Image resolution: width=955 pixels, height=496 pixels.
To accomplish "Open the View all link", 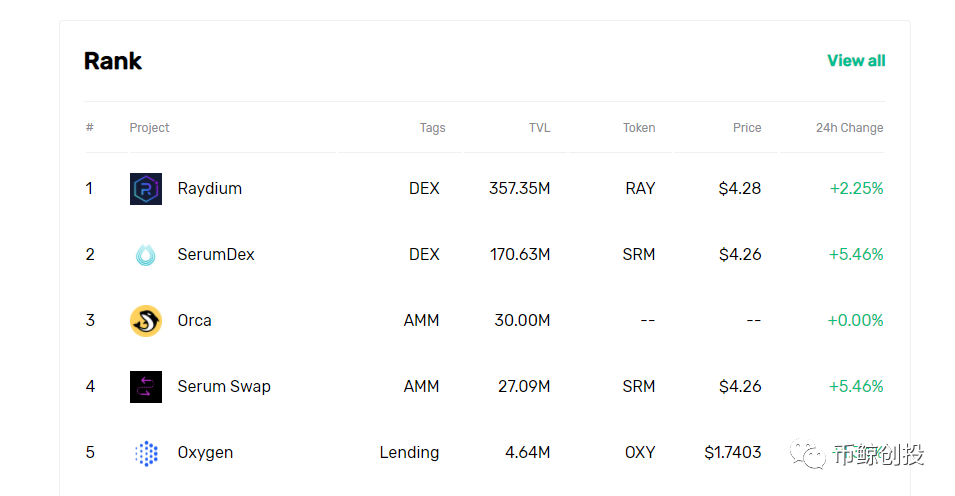I will (856, 61).
